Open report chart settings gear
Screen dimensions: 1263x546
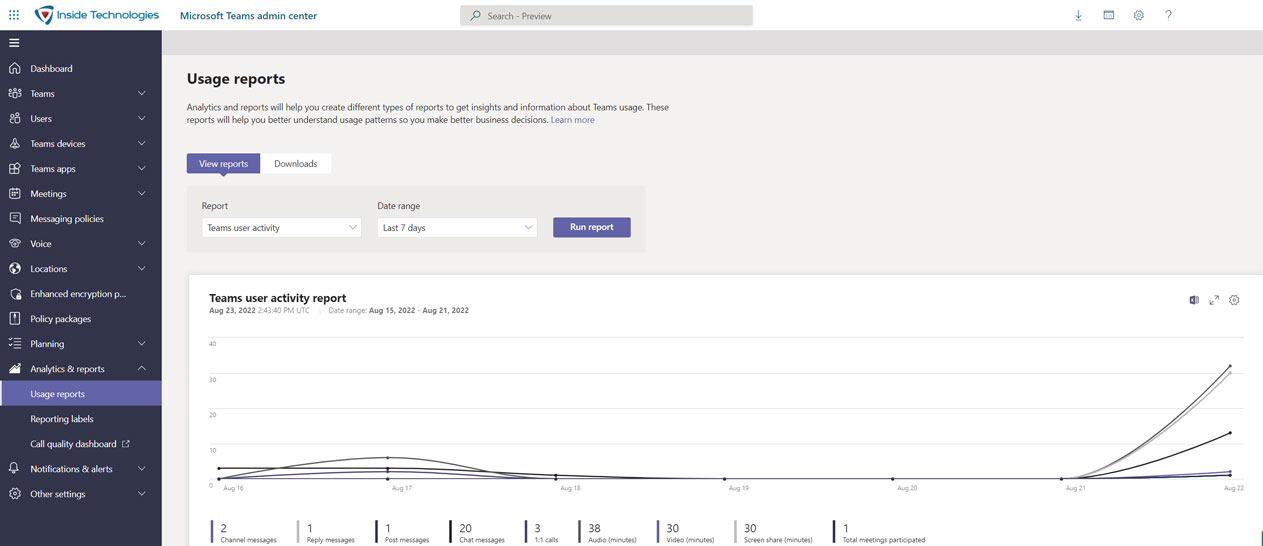pos(1234,300)
